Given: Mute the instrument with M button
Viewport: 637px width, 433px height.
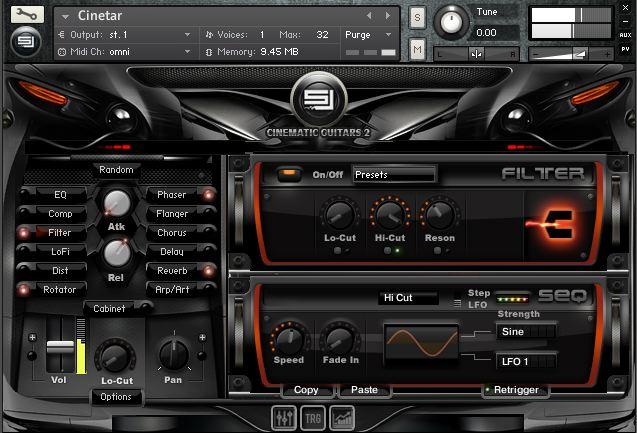Looking at the screenshot, I should (x=417, y=49).
